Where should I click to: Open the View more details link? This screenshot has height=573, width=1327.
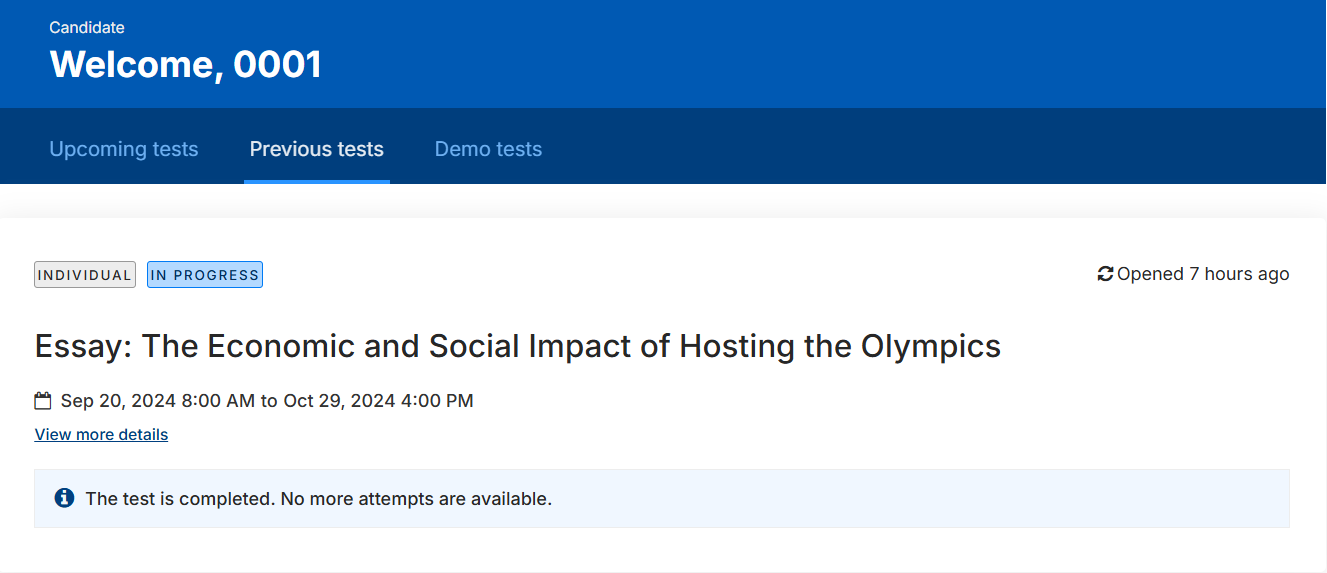101,434
